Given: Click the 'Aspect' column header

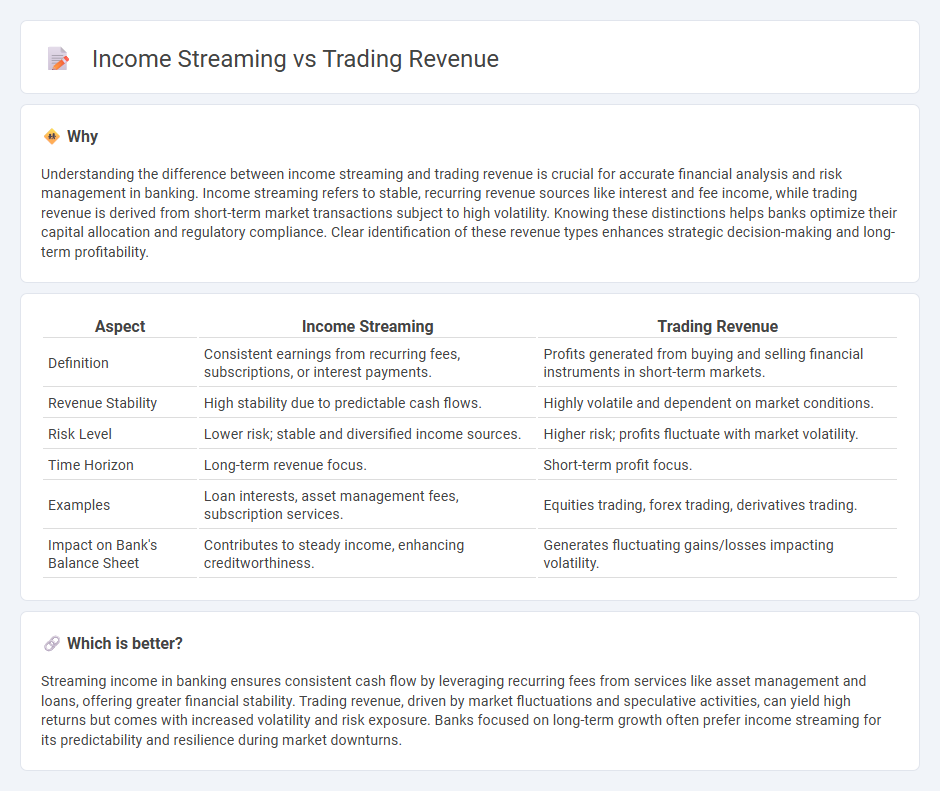Looking at the screenshot, I should (x=120, y=326).
